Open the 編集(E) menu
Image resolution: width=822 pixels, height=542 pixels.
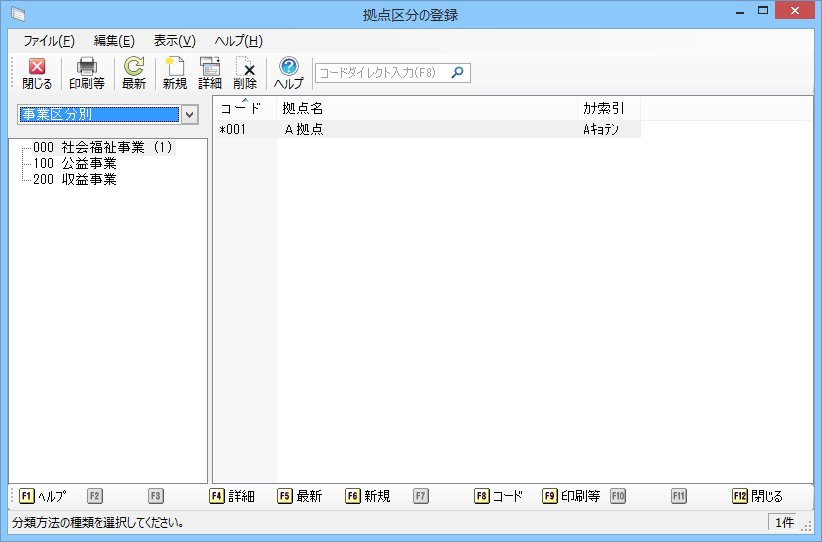coord(114,41)
